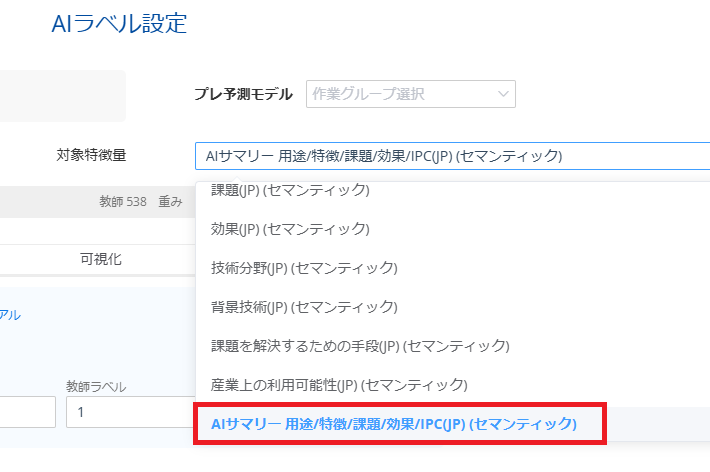This screenshot has width=710, height=472.
Task: Click the 教師 538 count label
Action: [x=121, y=201]
